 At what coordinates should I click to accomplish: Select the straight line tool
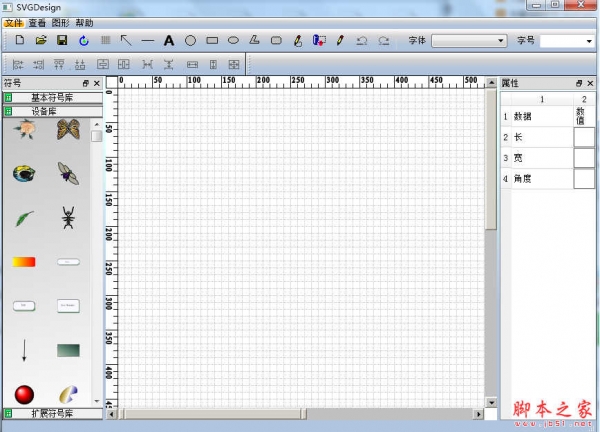click(x=147, y=40)
